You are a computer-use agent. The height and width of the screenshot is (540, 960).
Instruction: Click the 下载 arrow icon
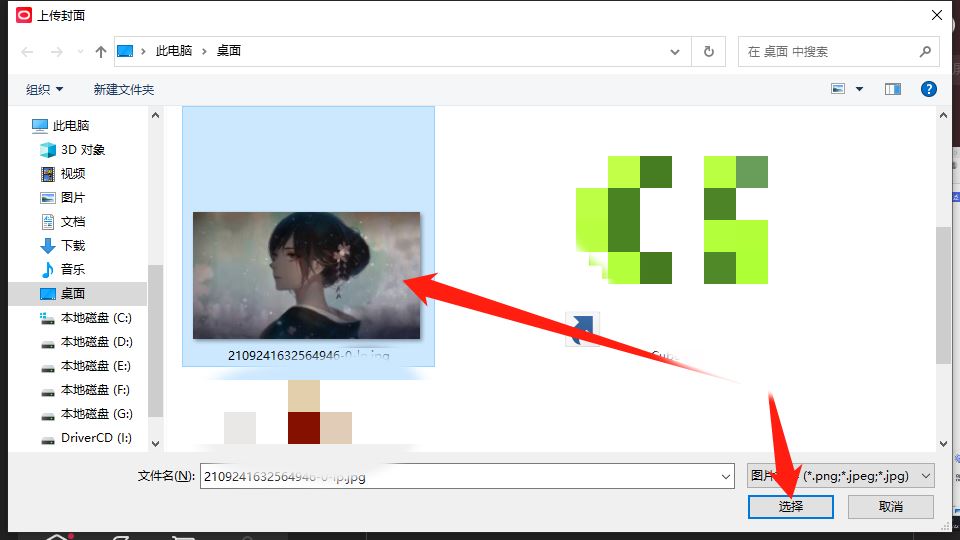pyautogui.click(x=48, y=246)
